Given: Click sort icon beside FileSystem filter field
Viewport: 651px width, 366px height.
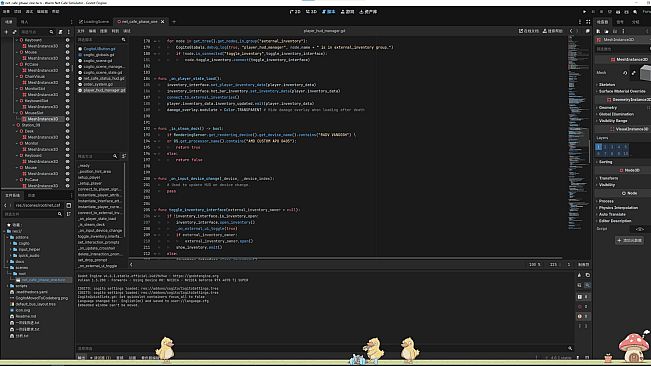Looking at the screenshot, I should (x=69, y=214).
